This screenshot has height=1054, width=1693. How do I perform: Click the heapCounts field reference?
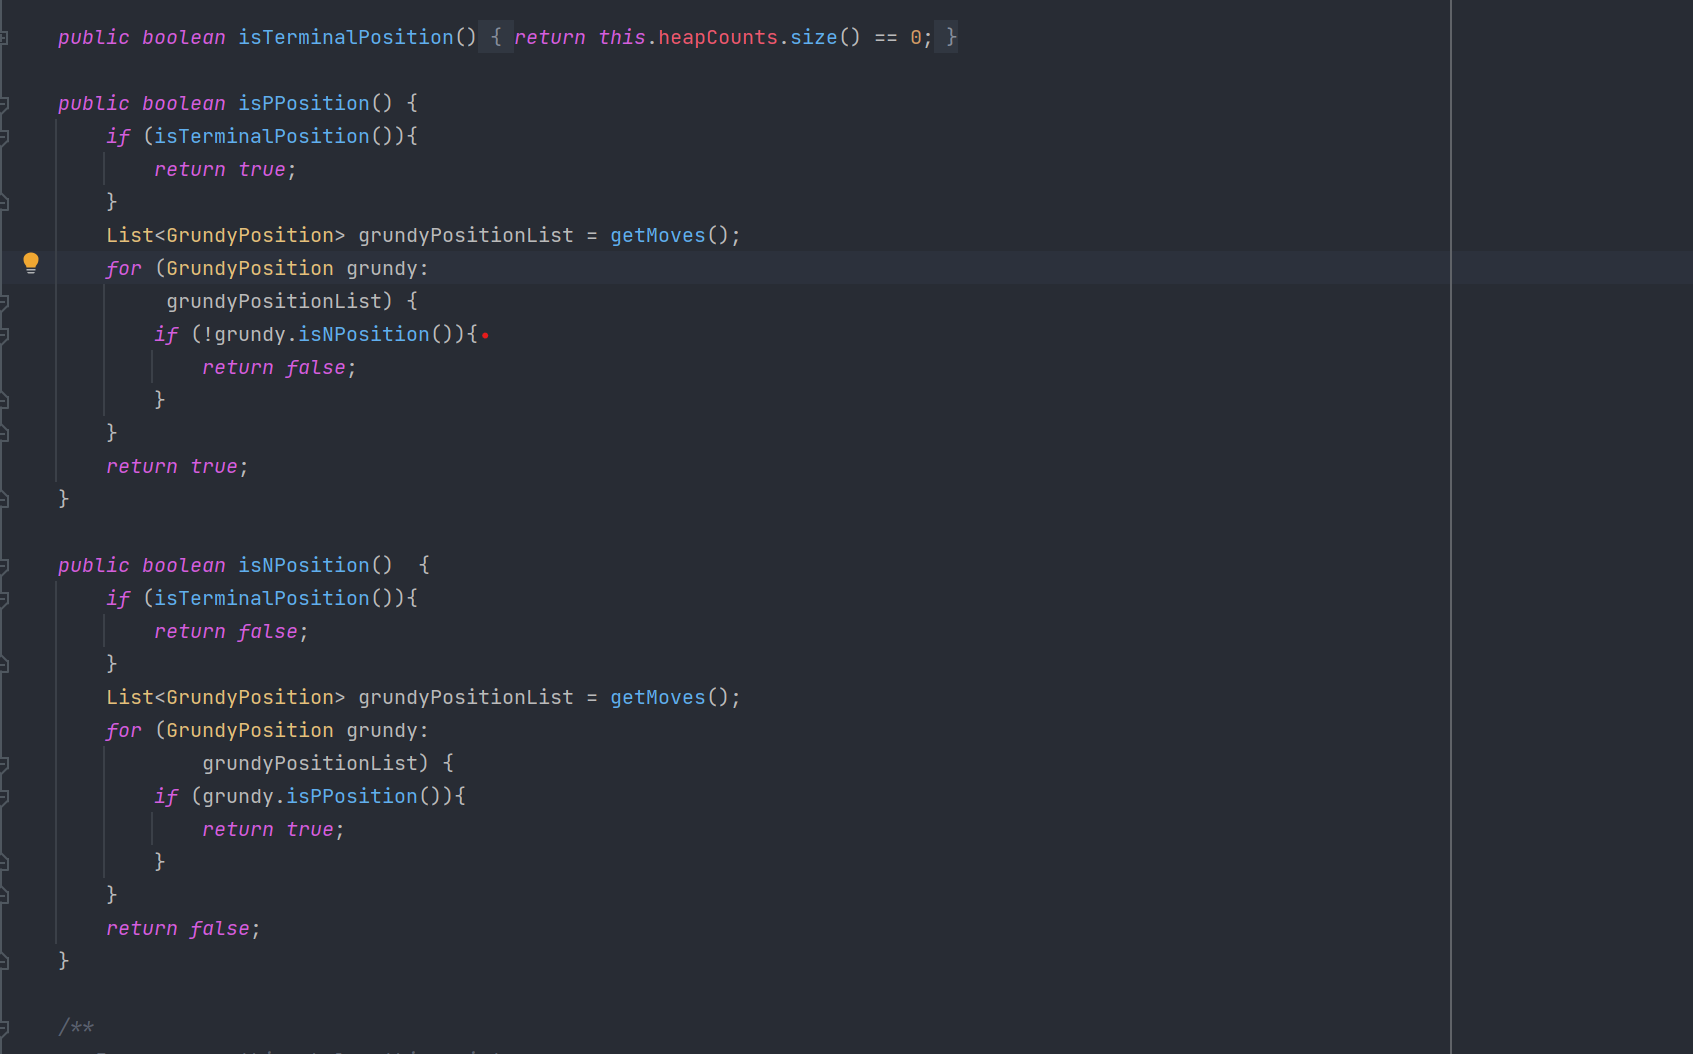tap(717, 38)
